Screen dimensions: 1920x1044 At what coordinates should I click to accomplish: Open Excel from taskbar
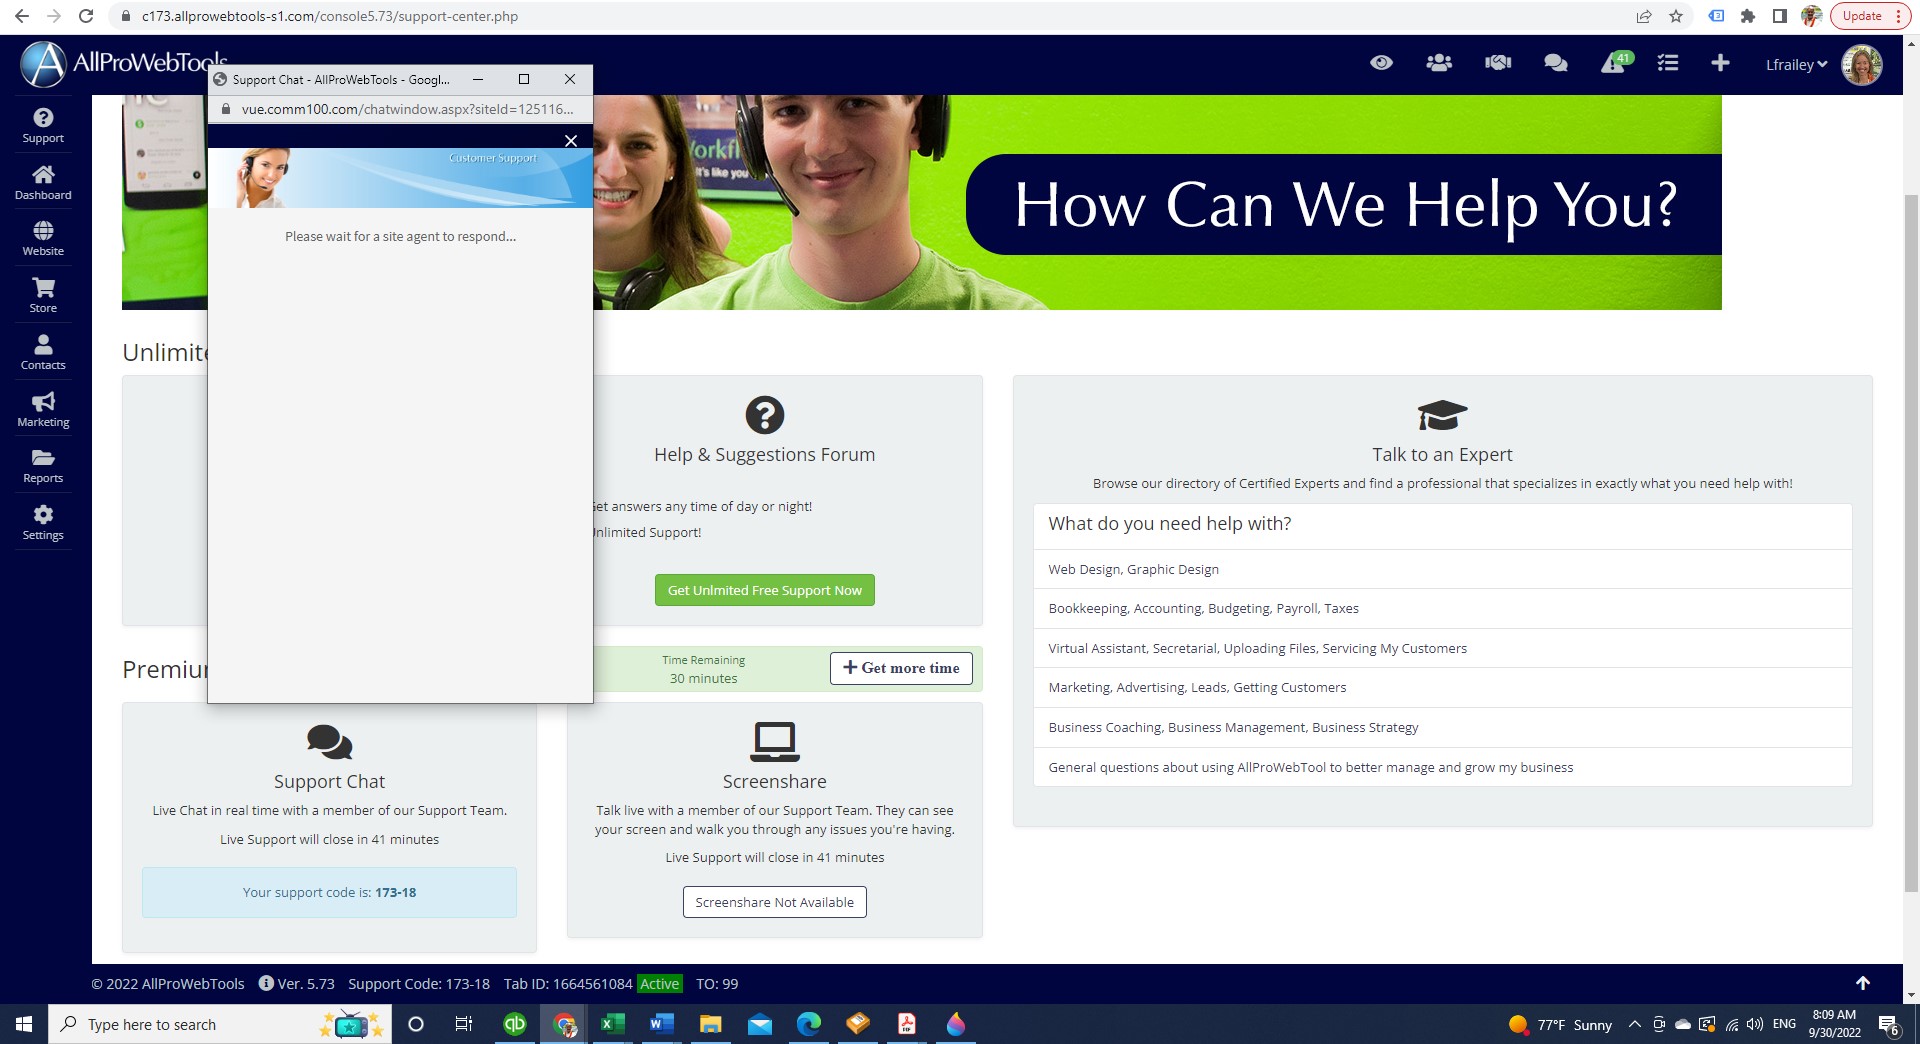pyautogui.click(x=612, y=1024)
